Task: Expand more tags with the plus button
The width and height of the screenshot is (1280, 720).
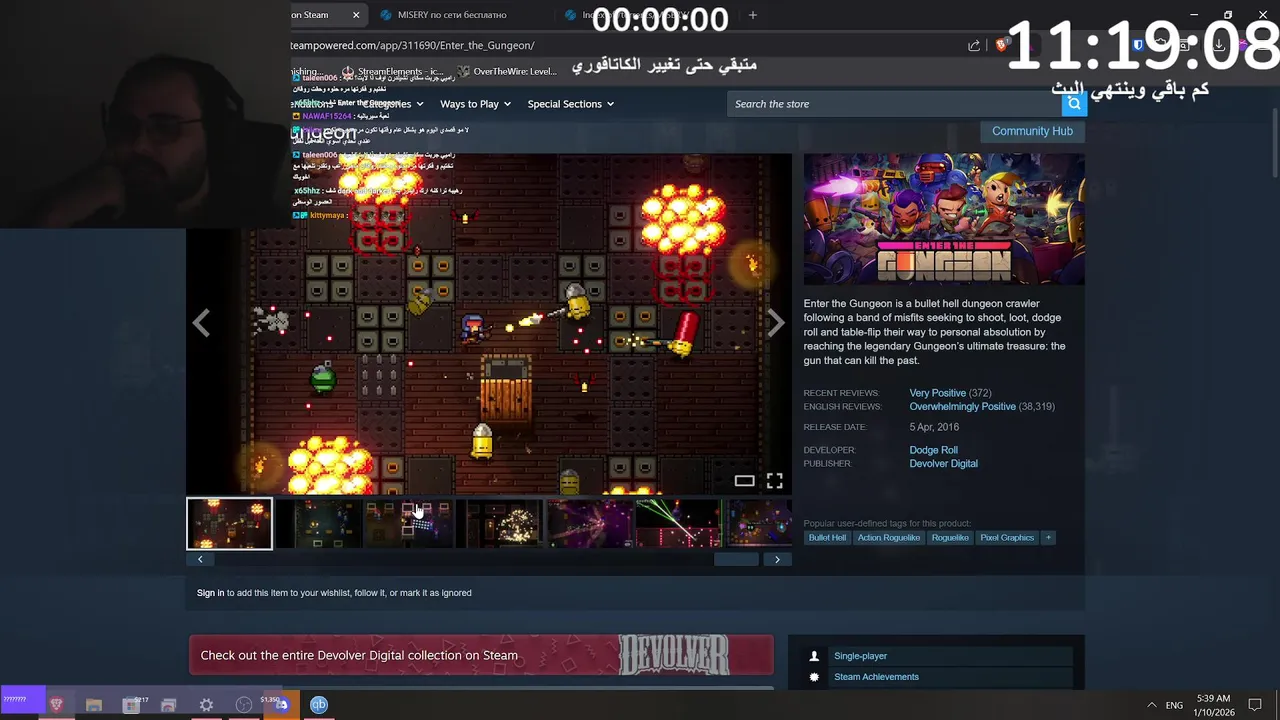Action: click(x=1048, y=538)
